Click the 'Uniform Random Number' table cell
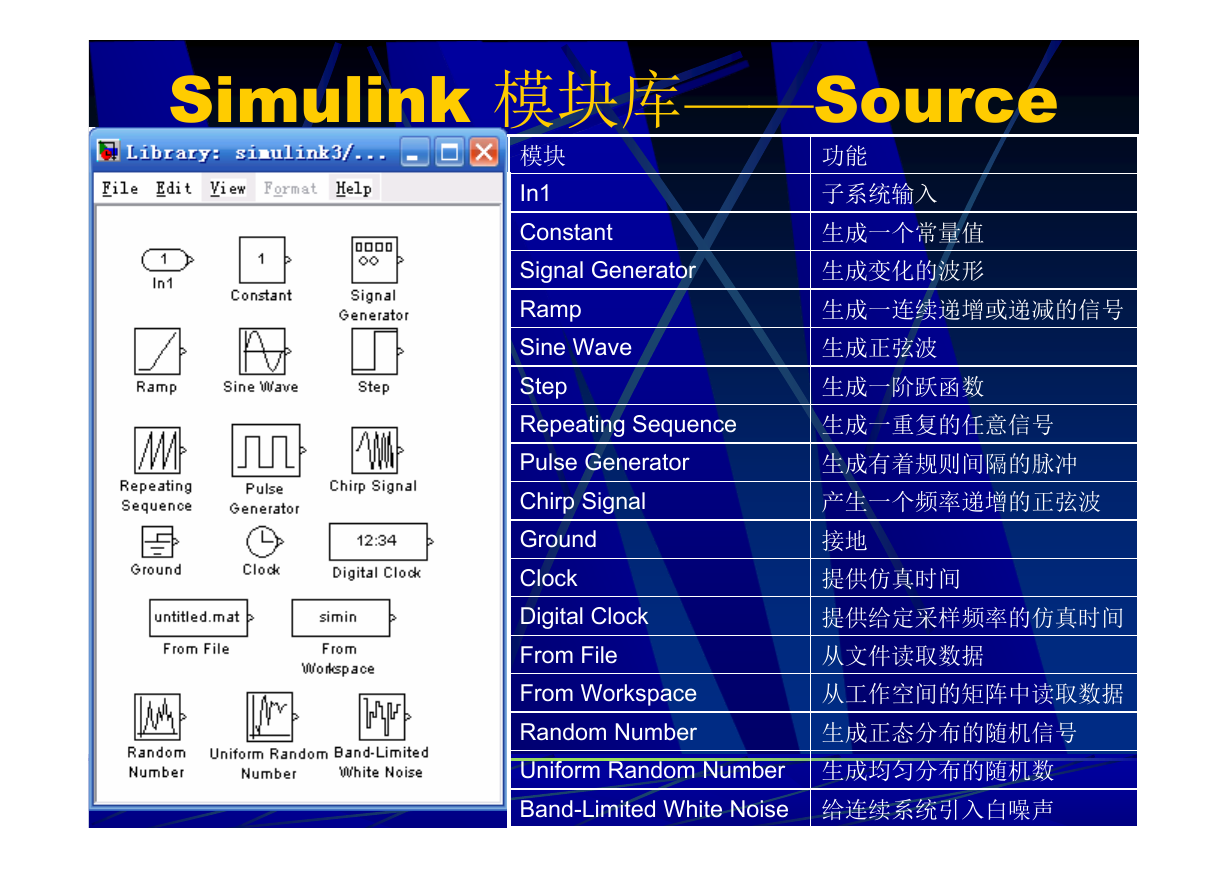Image resolution: width=1228 pixels, height=869 pixels. (660, 771)
